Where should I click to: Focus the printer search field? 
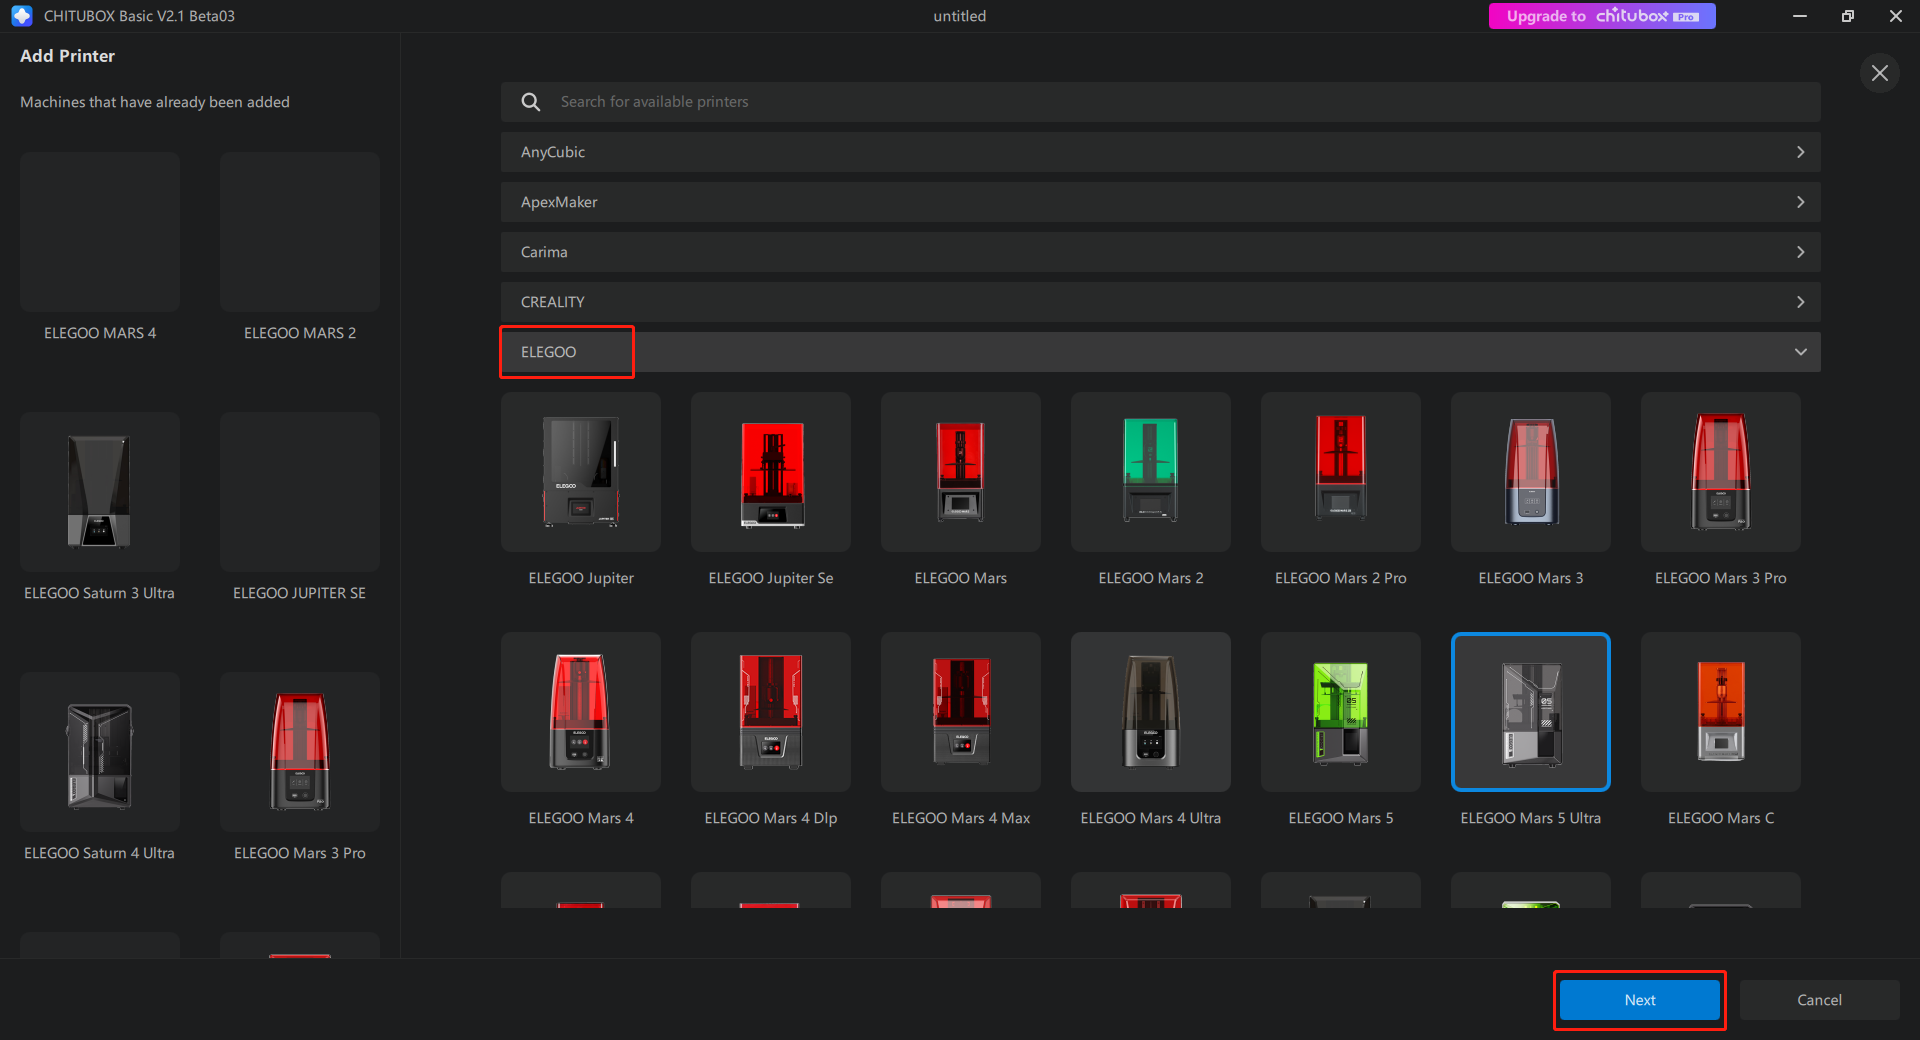tap(1180, 102)
